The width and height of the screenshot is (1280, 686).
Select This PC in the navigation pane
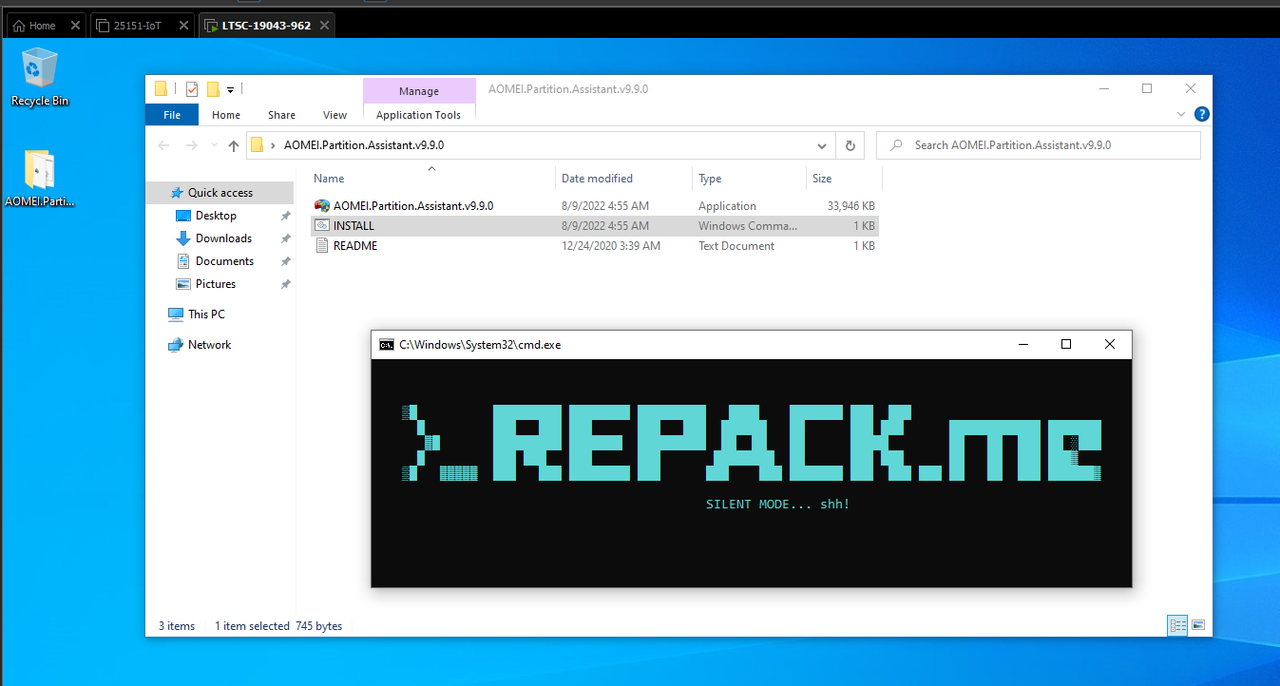coord(206,314)
